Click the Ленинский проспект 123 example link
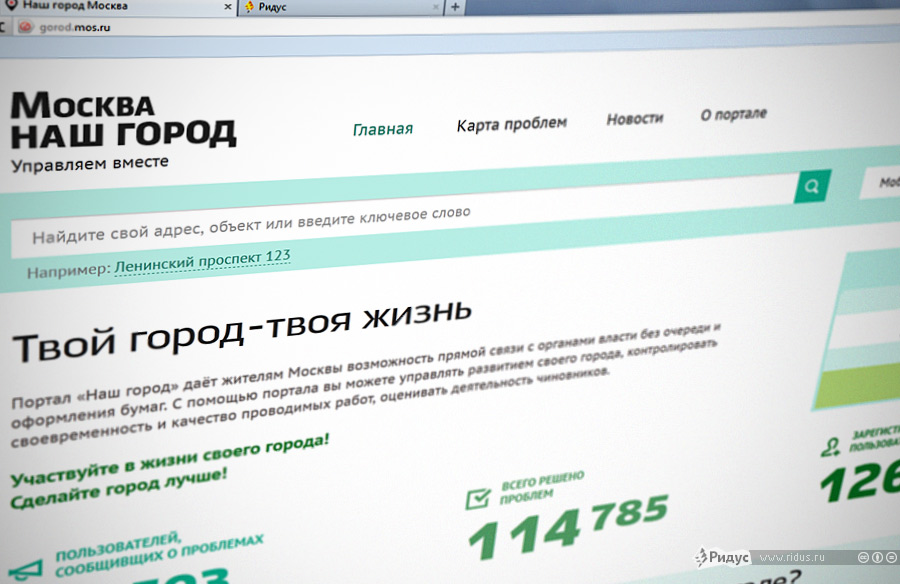Image resolution: width=900 pixels, height=584 pixels. 202,261
